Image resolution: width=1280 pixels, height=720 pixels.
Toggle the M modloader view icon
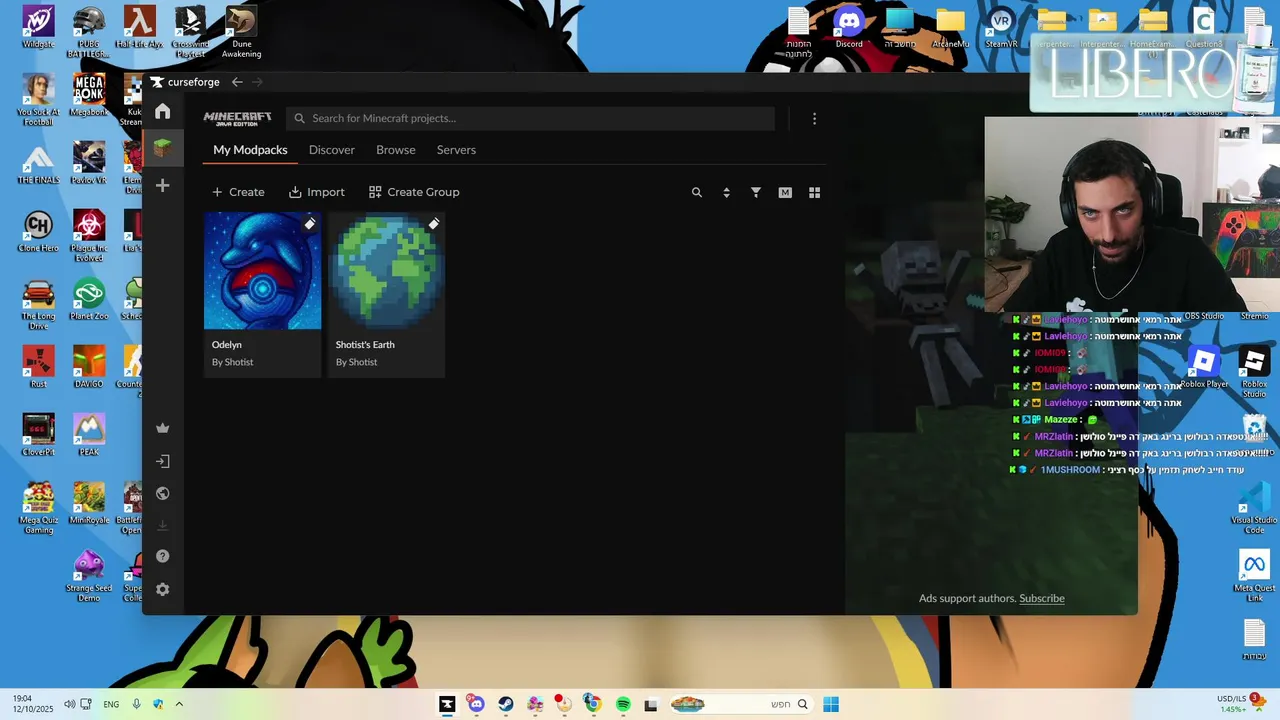click(x=785, y=192)
